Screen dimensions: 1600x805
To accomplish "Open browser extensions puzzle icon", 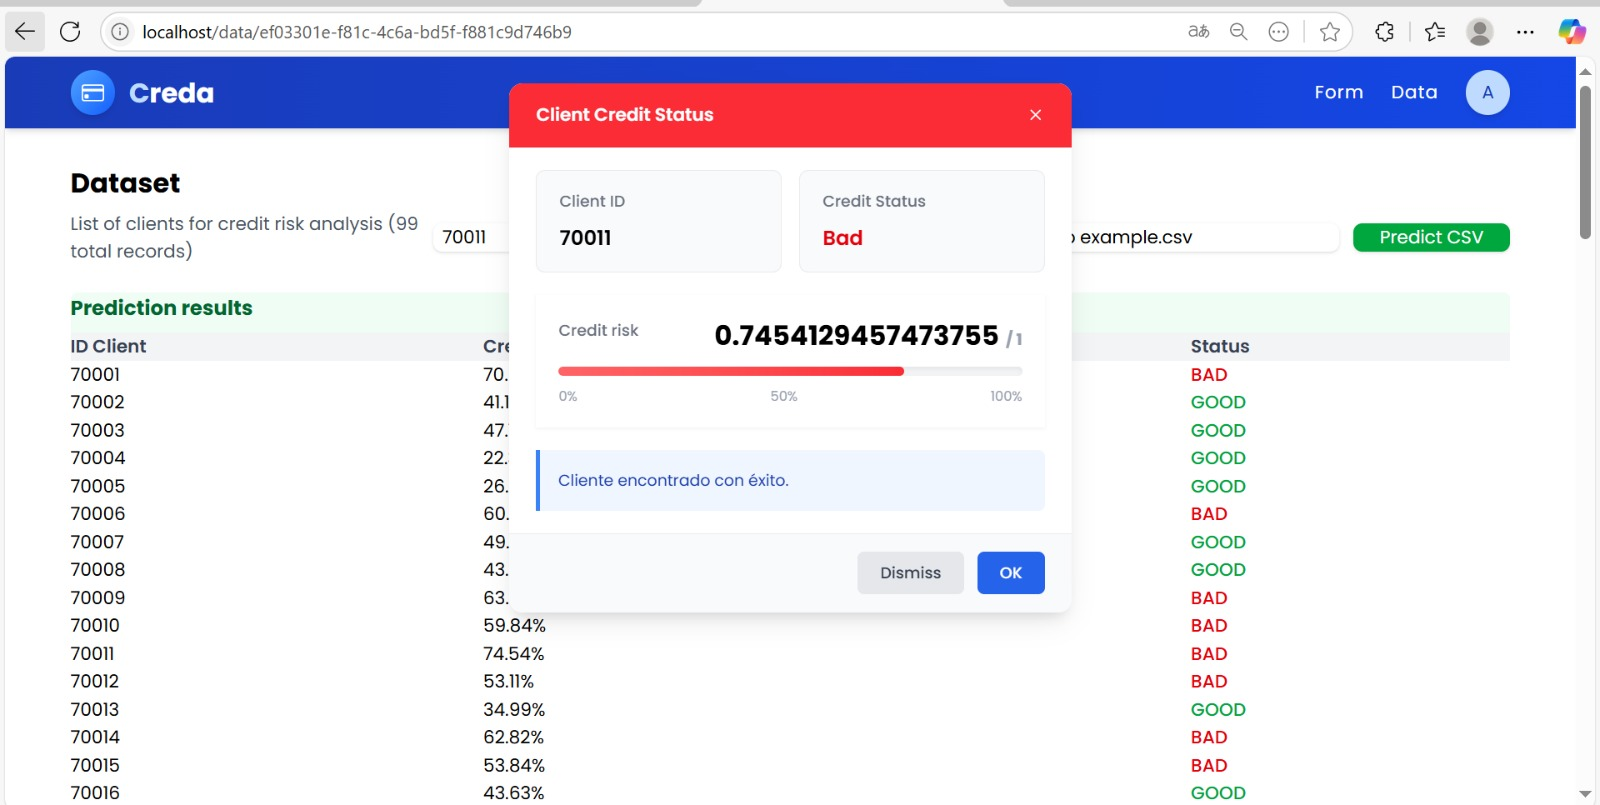I will coord(1385,32).
